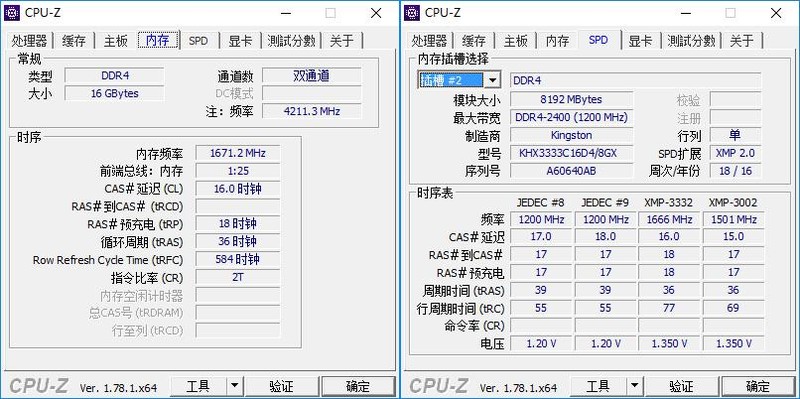Click the 4211.3 MHz frequency value
Image resolution: width=800 pixels, height=399 pixels.
312,111
